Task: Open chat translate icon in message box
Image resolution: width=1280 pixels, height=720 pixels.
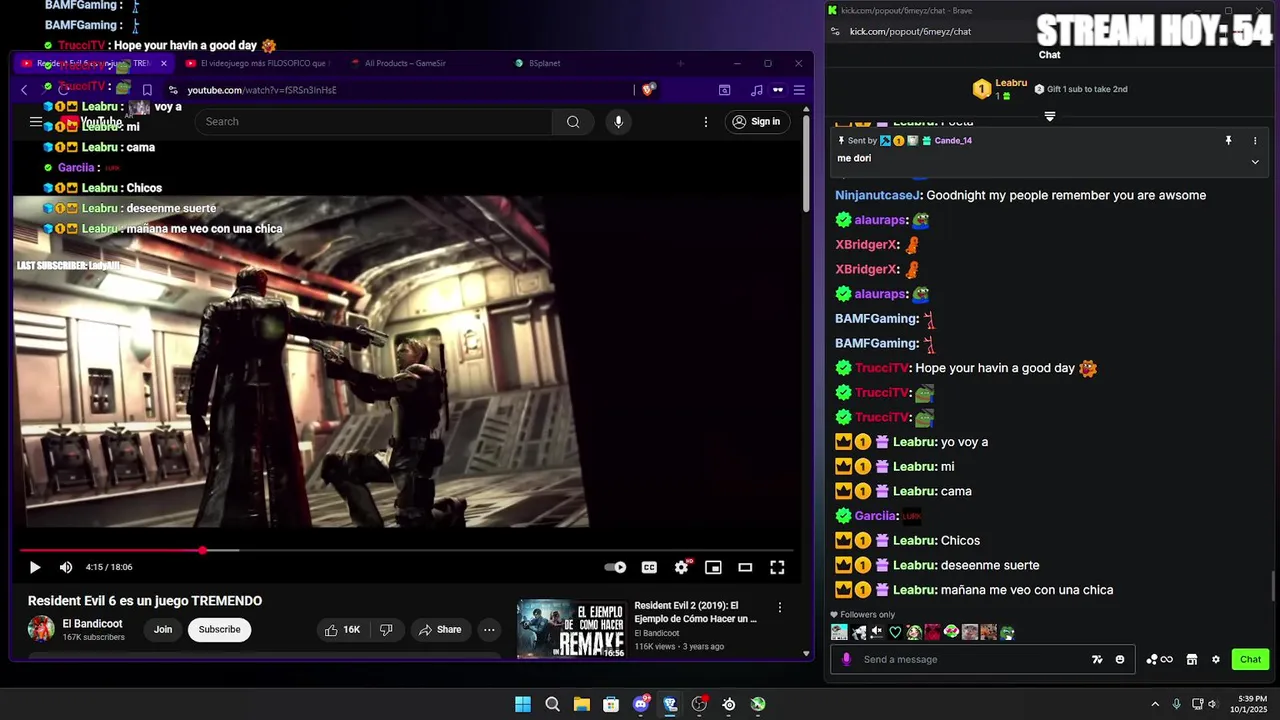Action: (1097, 659)
